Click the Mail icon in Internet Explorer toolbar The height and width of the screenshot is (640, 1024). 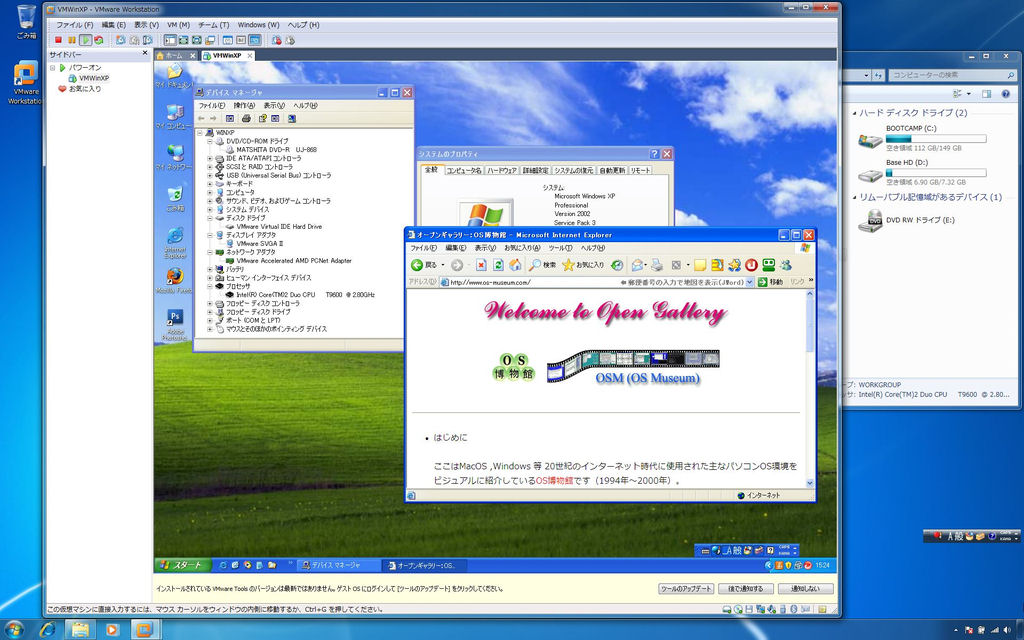point(638,264)
